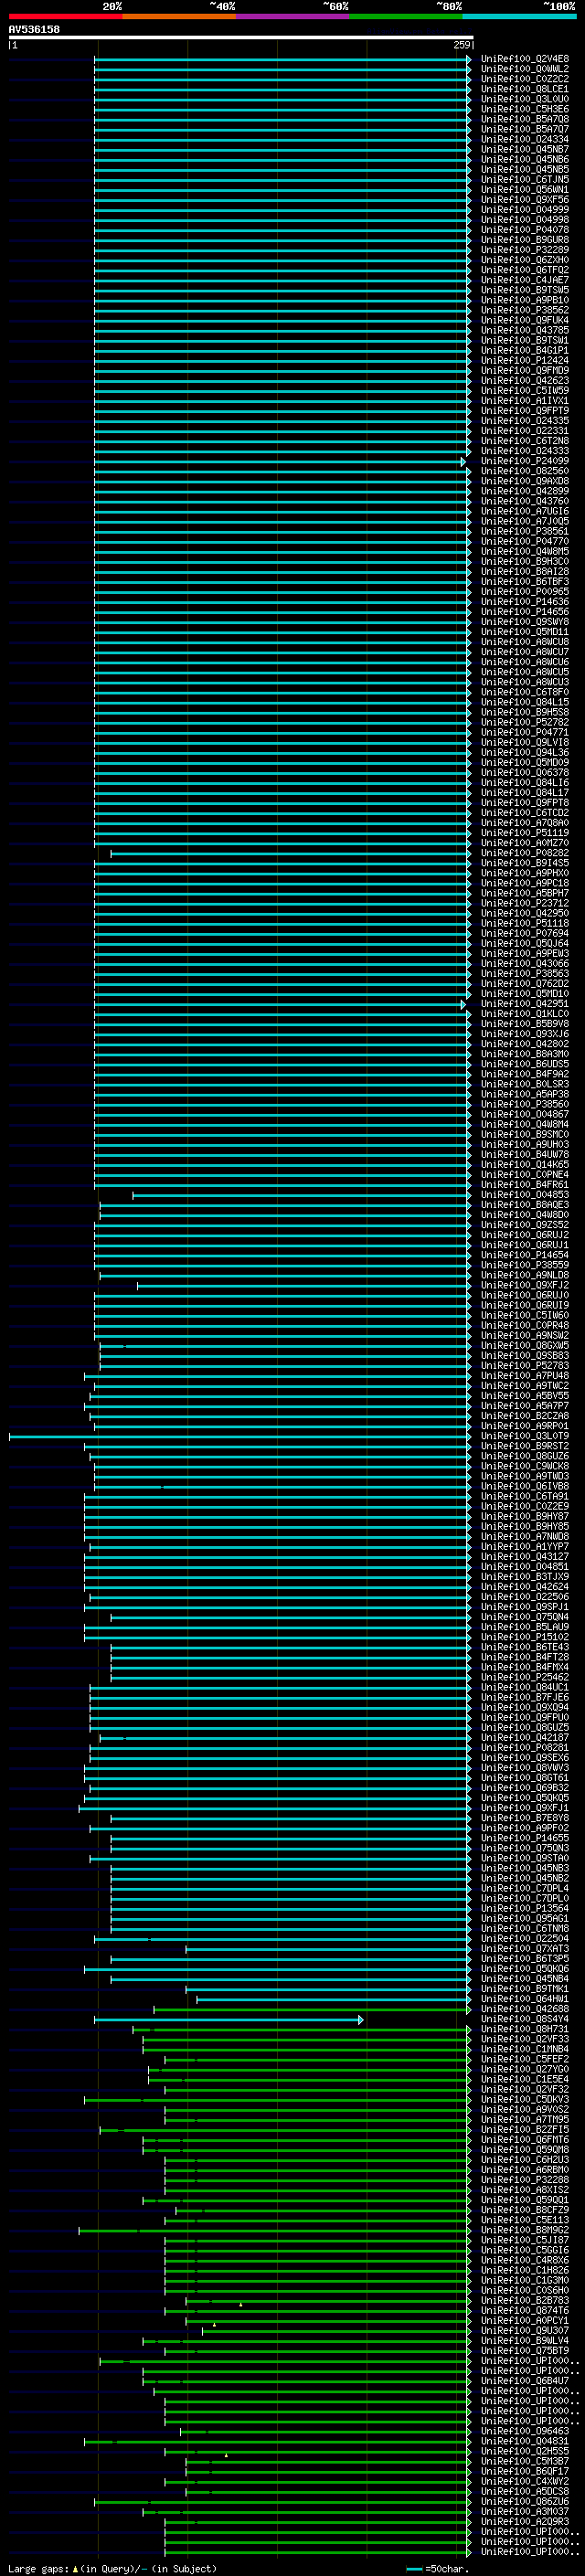
Task: Click the full-length alignment bar for UniRef100_Q3L0T9
Action: coord(239,1437)
